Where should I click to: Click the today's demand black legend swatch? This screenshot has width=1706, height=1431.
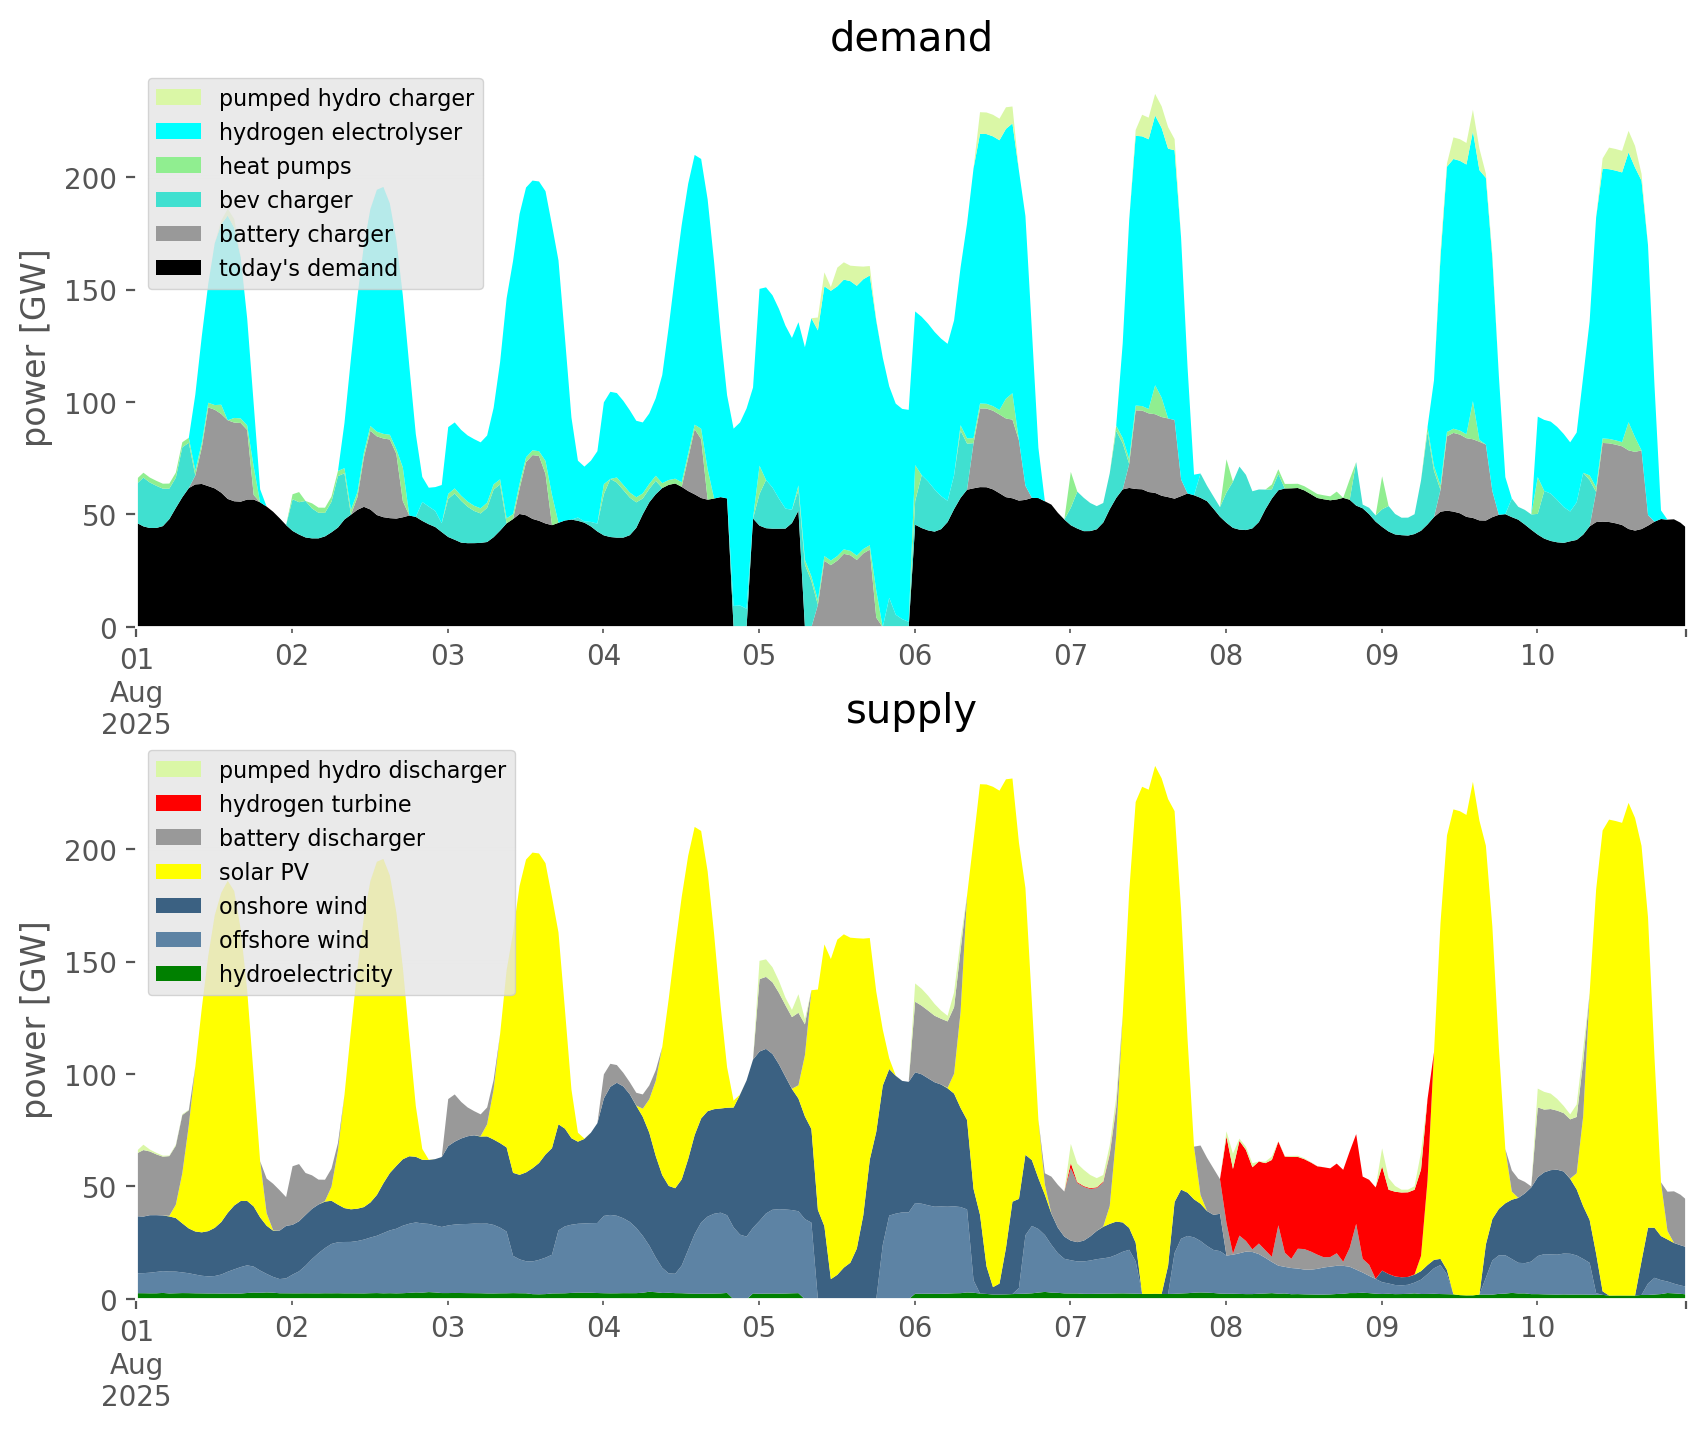tap(180, 268)
